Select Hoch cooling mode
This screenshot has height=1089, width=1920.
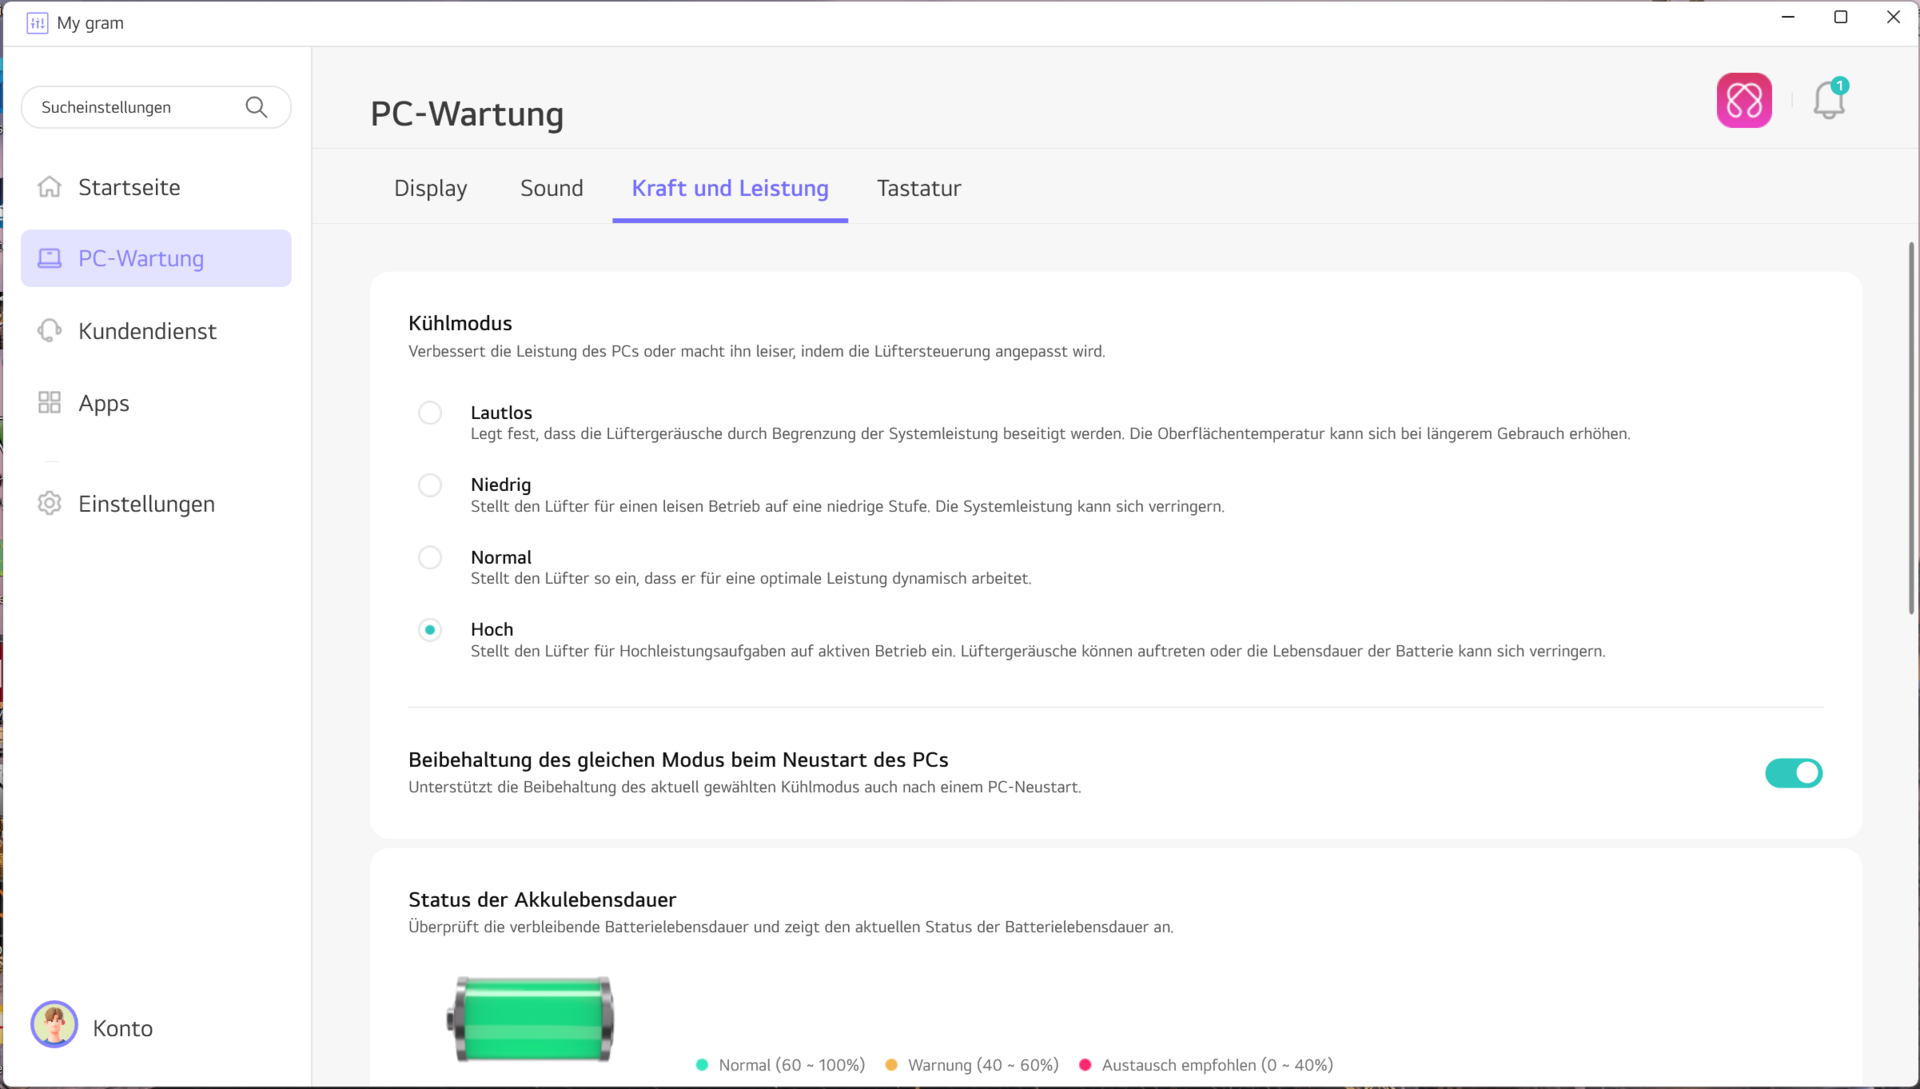pyautogui.click(x=430, y=630)
